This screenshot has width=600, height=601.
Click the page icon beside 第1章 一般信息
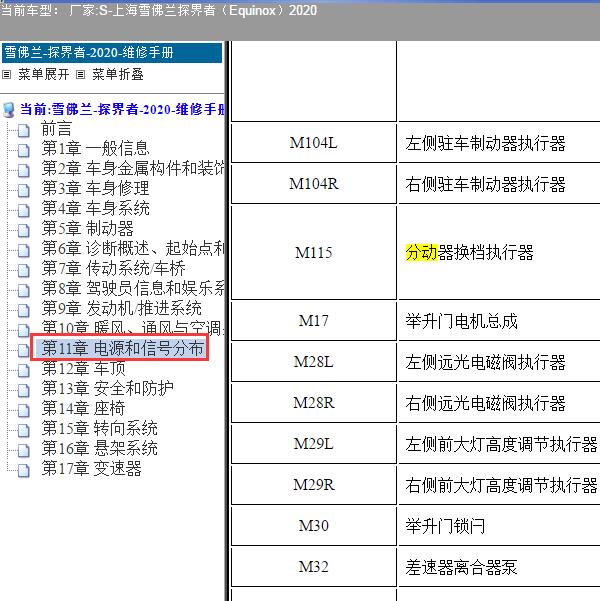pos(24,151)
